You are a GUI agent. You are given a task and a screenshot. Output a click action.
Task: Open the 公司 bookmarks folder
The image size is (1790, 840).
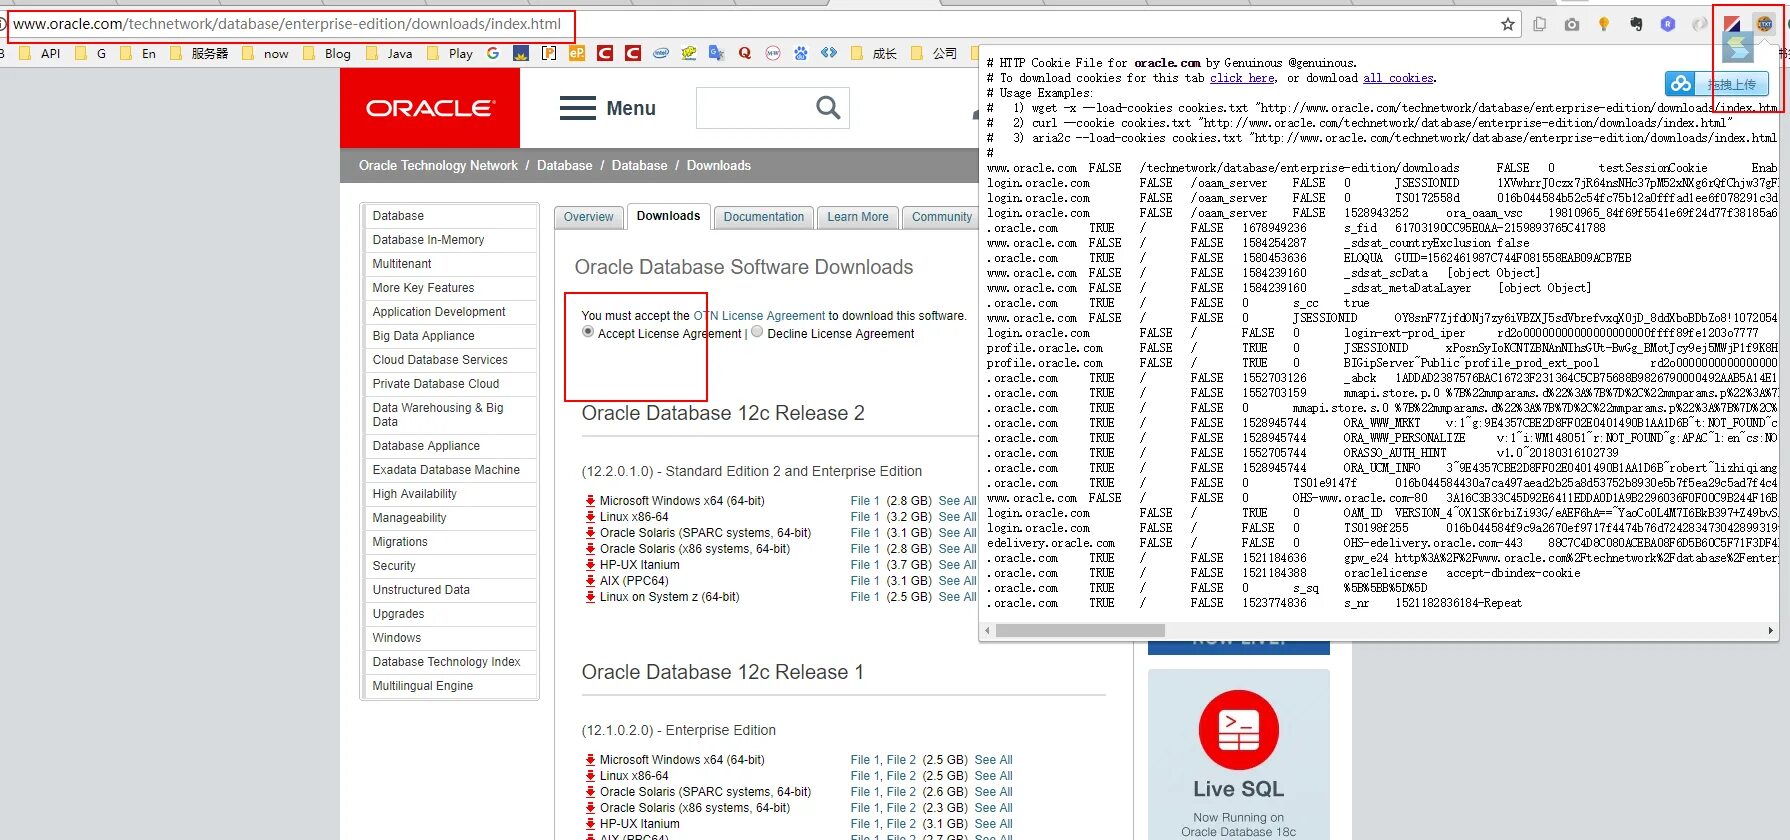tap(935, 53)
